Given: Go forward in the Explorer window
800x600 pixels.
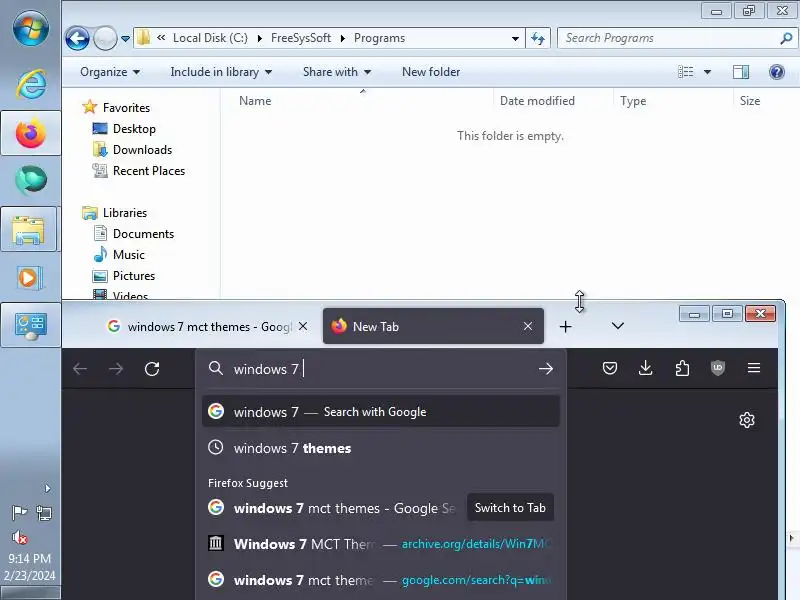Looking at the screenshot, I should [105, 38].
